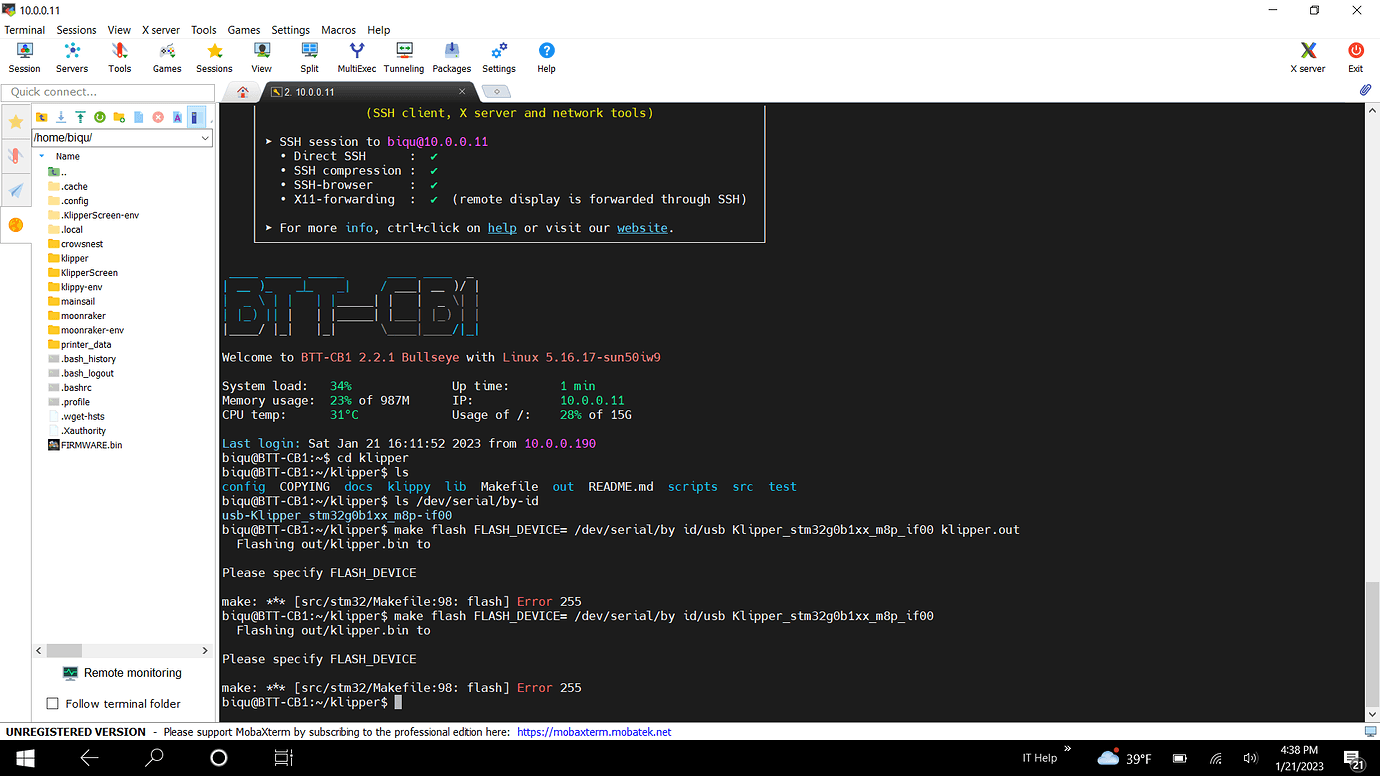Start the X server icon at right
The image size is (1380, 776).
1307,56
